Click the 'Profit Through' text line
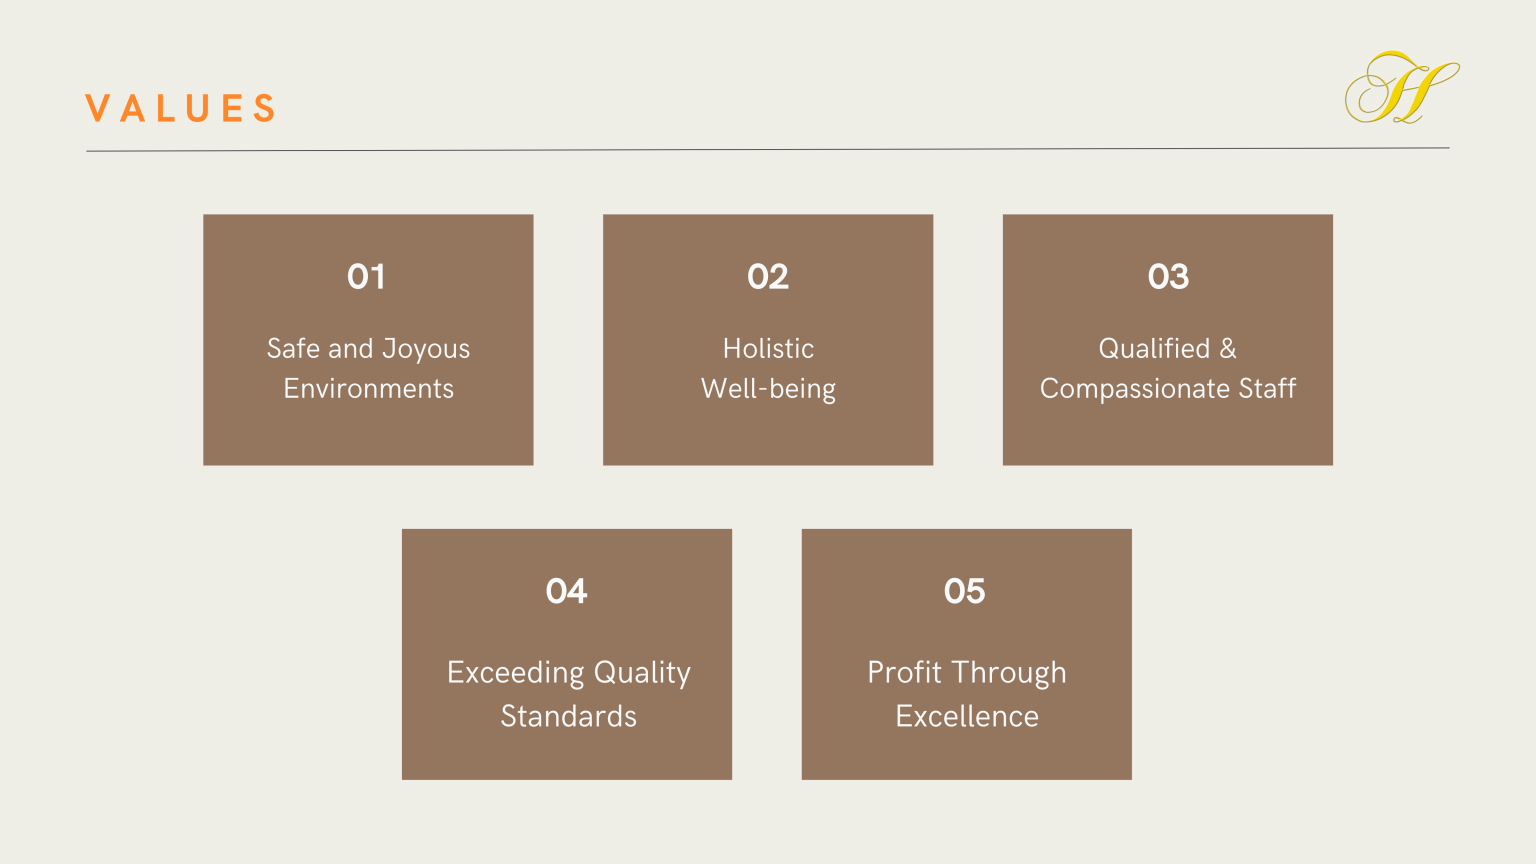 [x=967, y=673]
